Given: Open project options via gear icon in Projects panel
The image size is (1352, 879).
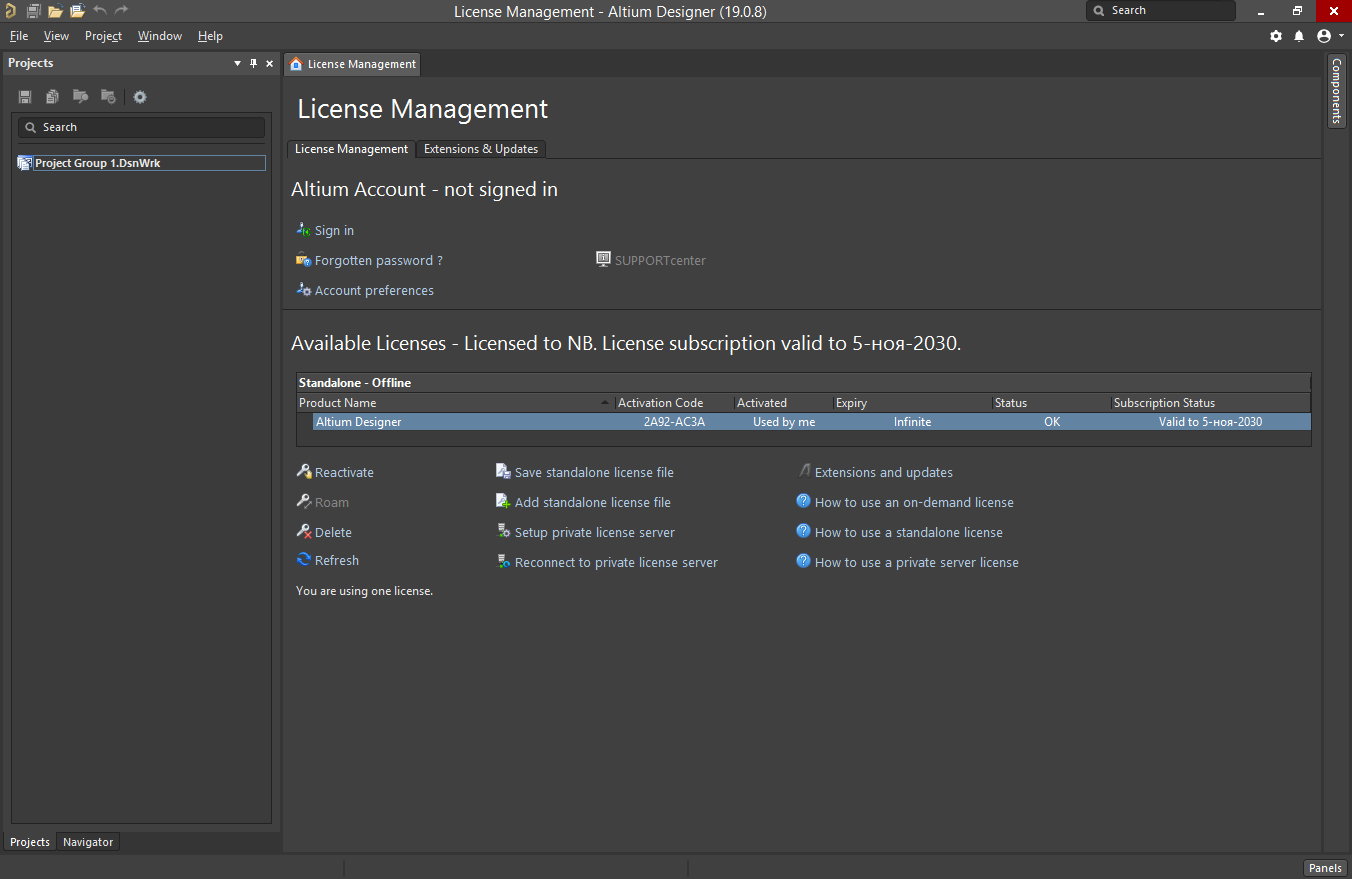Looking at the screenshot, I should pyautogui.click(x=139, y=96).
